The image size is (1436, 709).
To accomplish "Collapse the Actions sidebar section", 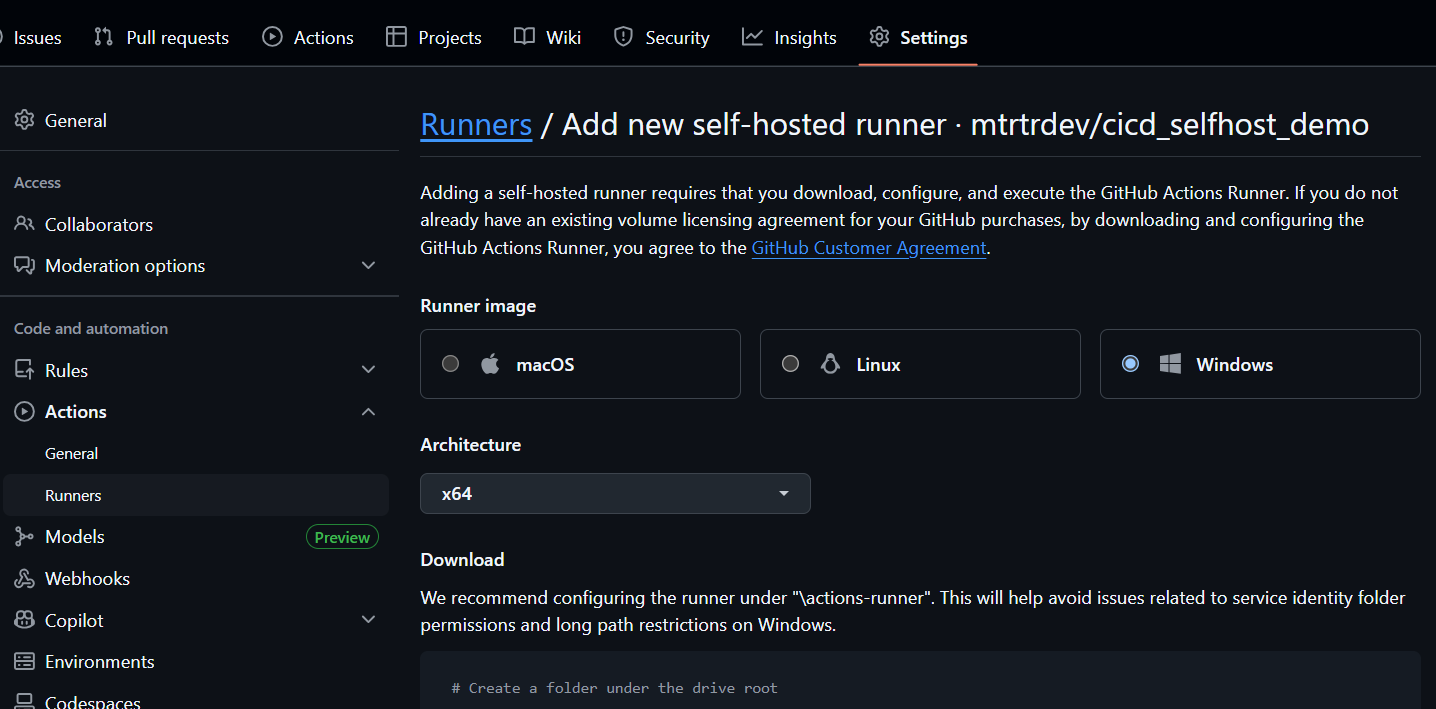I will (x=368, y=411).
